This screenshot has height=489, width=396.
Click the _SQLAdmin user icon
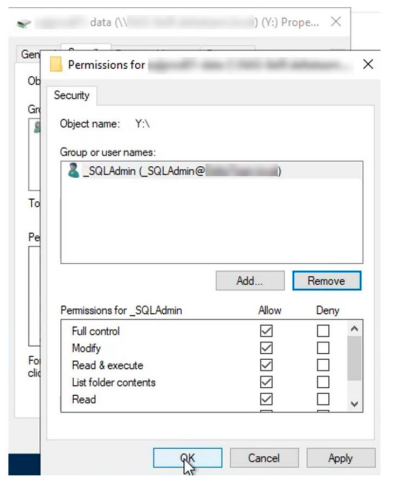(x=73, y=170)
